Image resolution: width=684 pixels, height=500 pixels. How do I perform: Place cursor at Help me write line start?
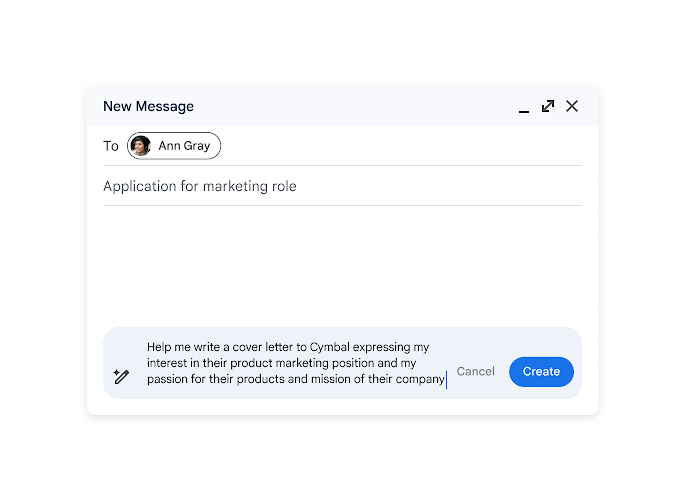(x=147, y=347)
